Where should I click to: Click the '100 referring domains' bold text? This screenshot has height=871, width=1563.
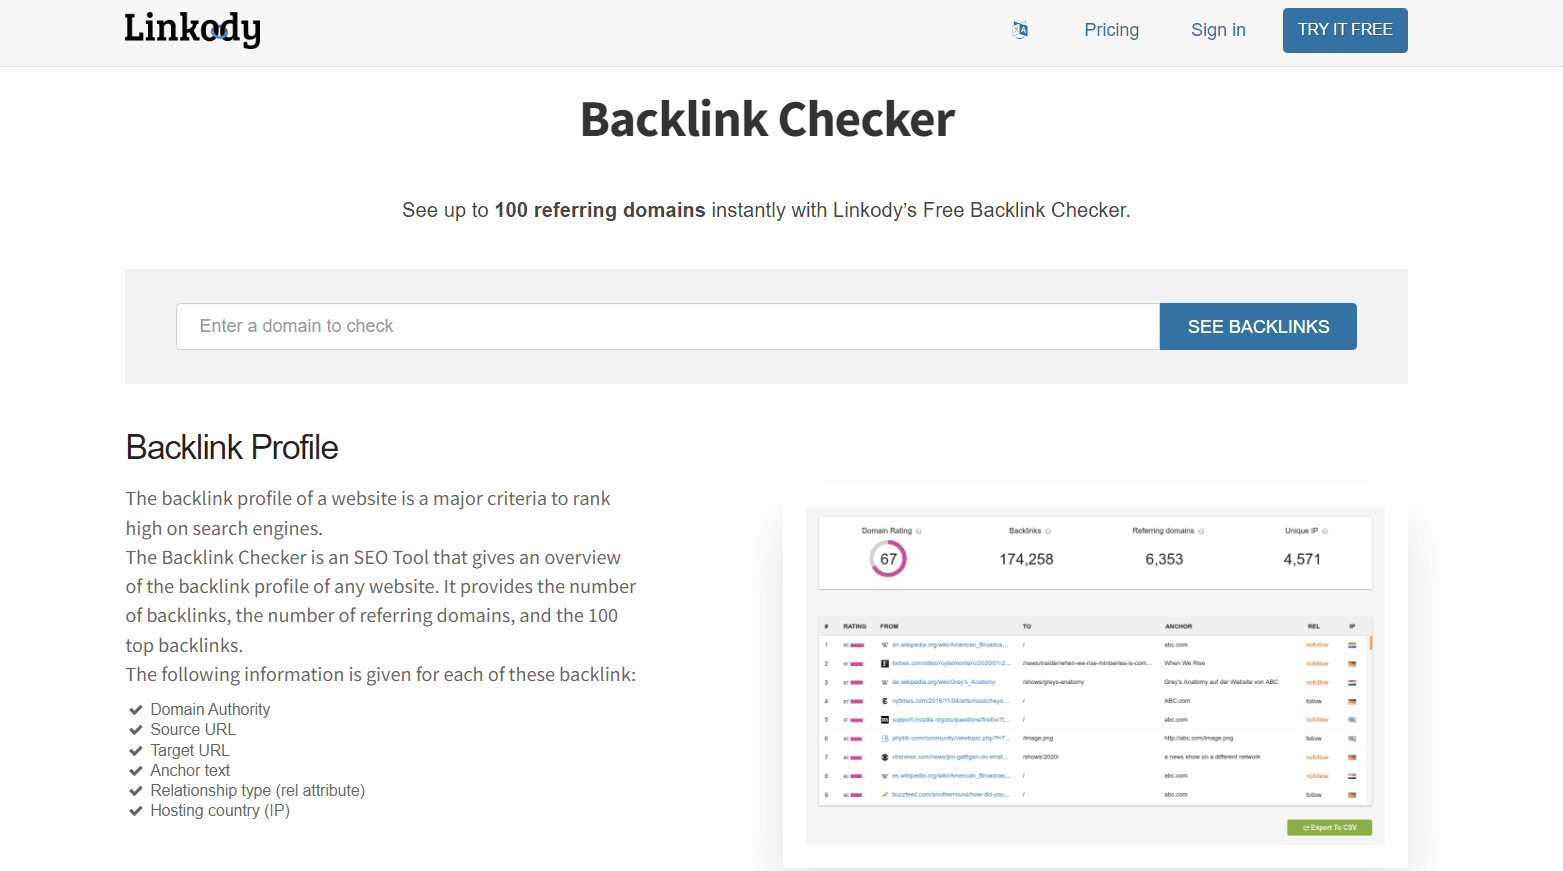(600, 210)
